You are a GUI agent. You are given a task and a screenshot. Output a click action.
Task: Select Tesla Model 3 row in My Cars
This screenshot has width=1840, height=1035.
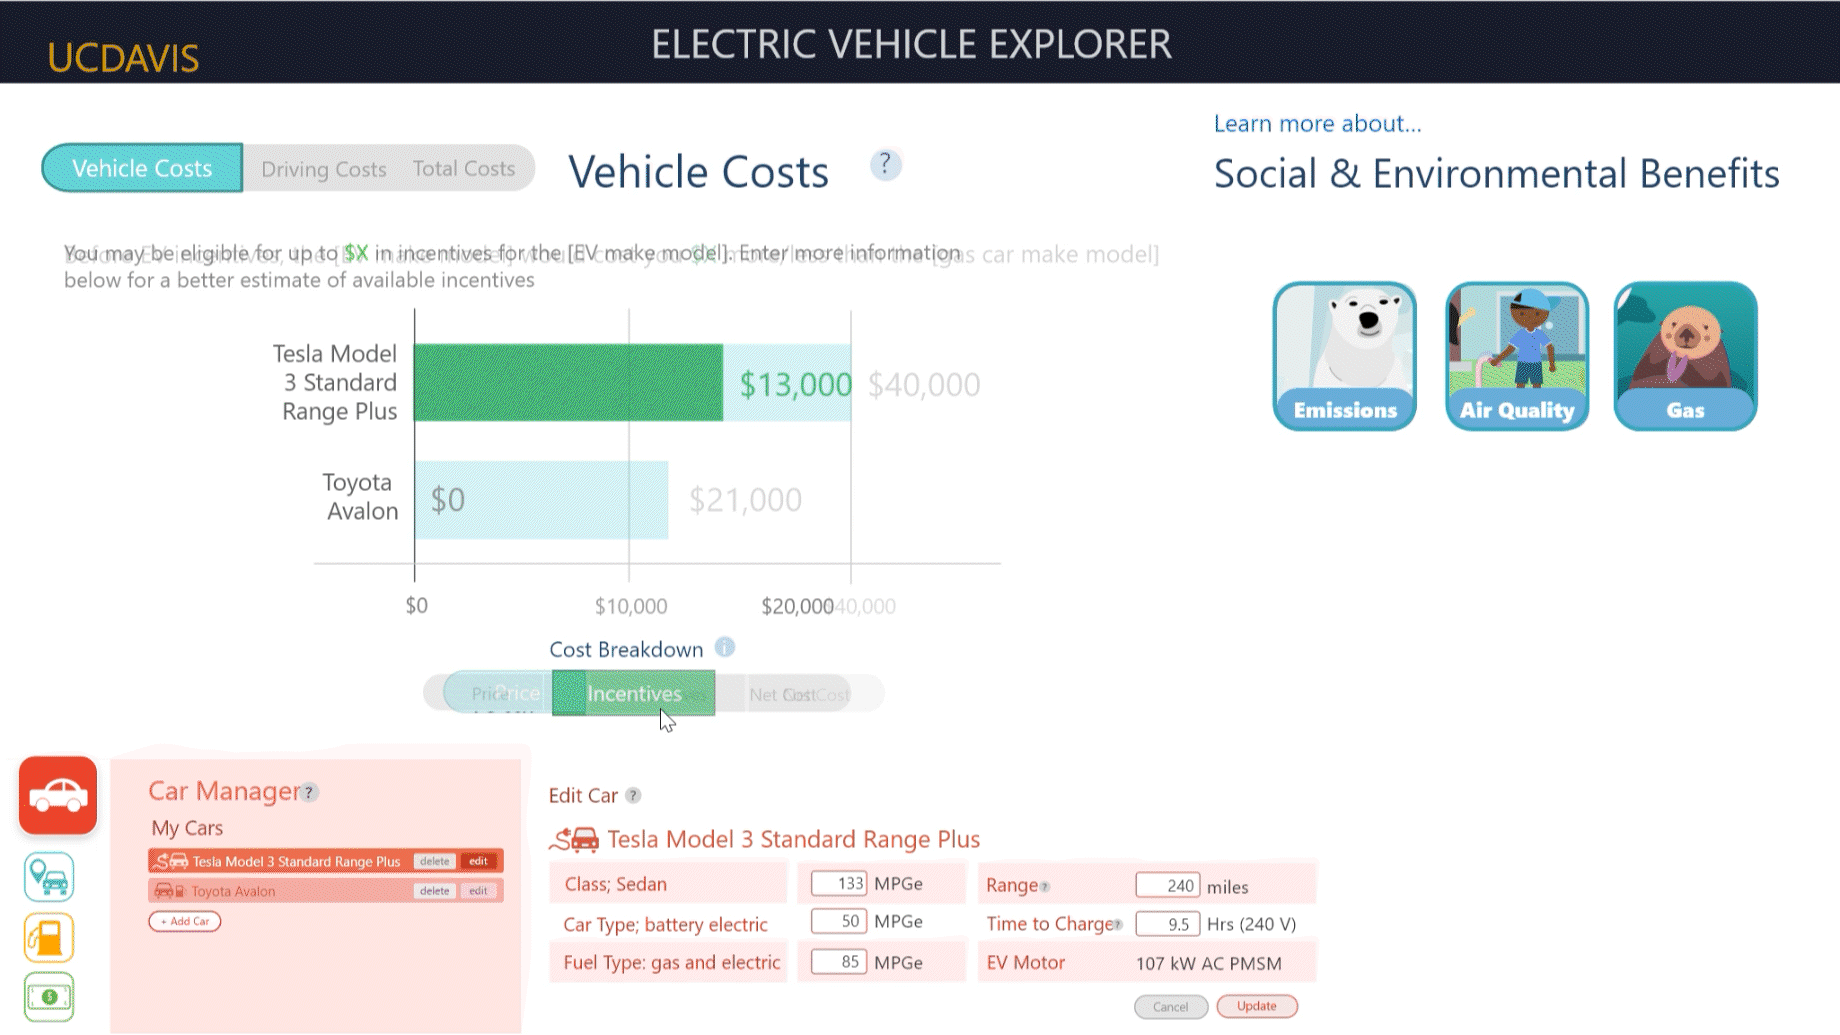pos(325,861)
